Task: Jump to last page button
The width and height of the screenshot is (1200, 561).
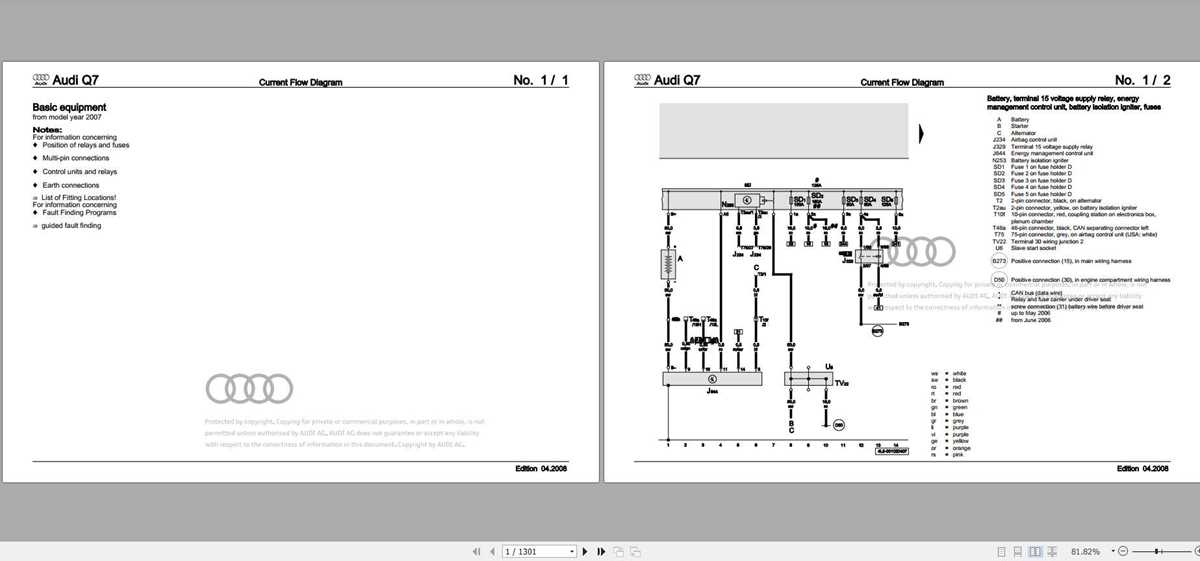Action: pos(601,551)
